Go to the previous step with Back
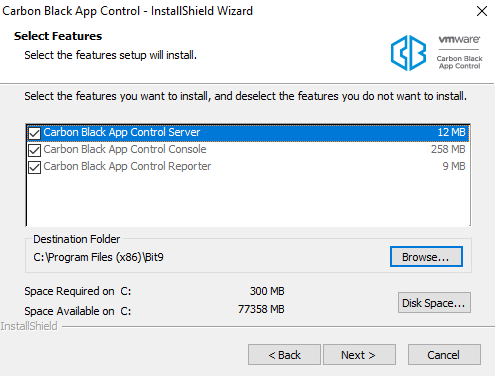 point(284,355)
